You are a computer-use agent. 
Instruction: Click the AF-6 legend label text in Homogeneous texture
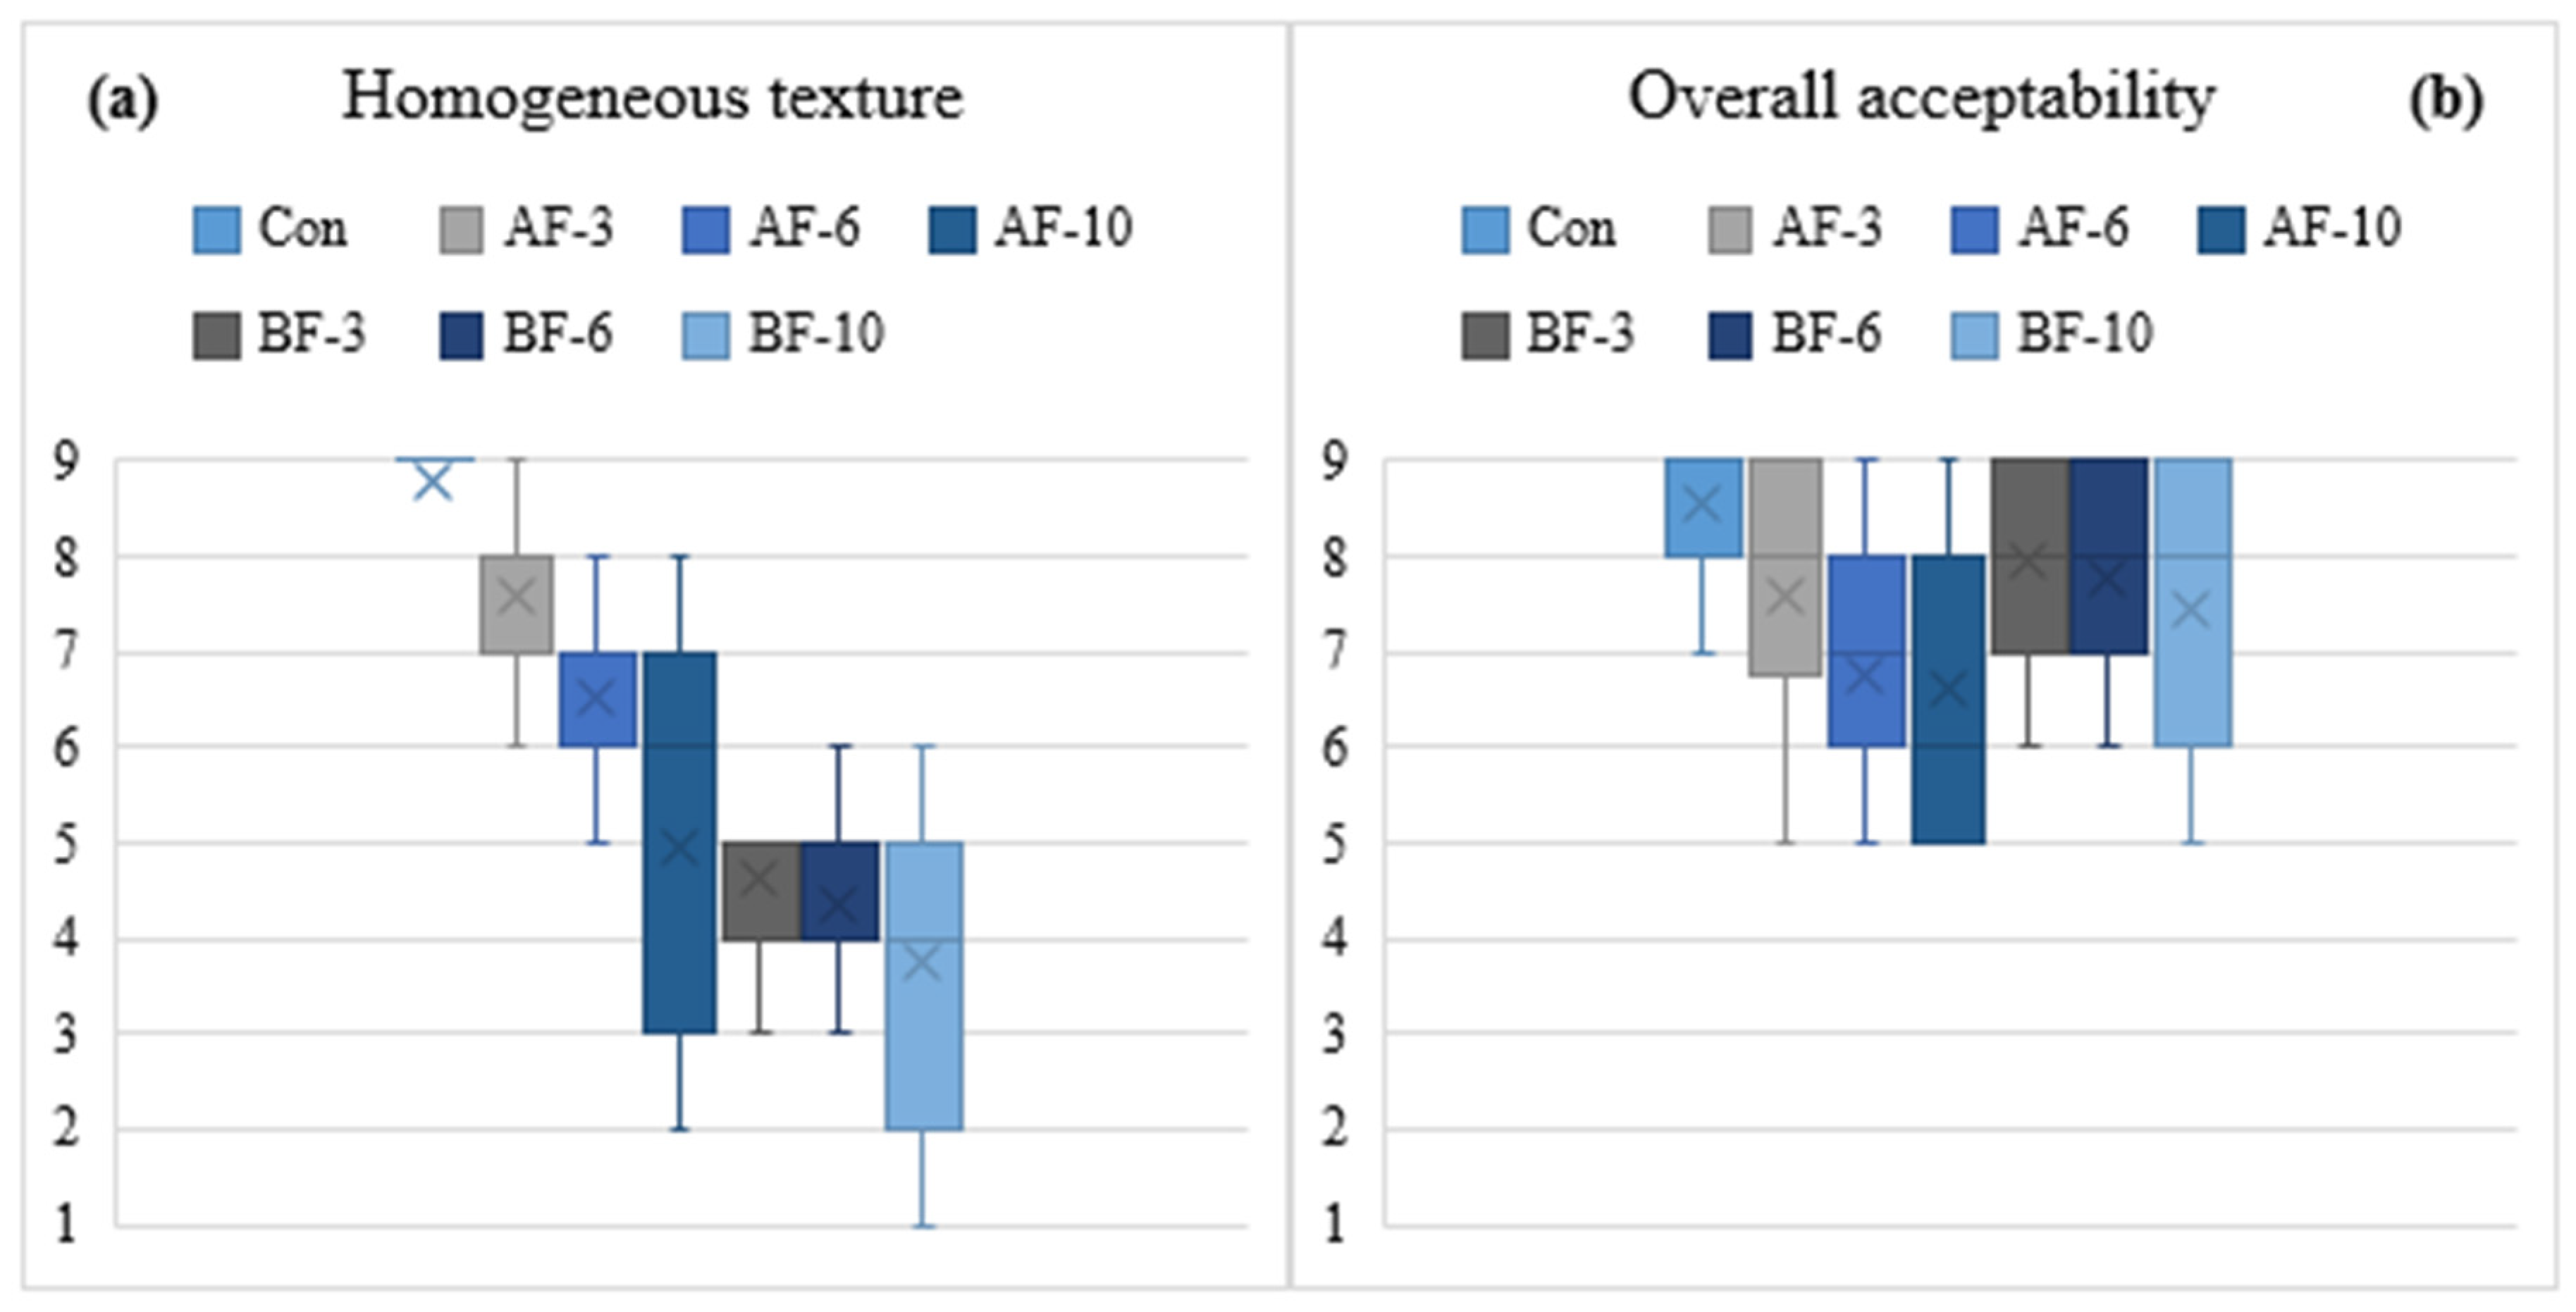coord(805,228)
